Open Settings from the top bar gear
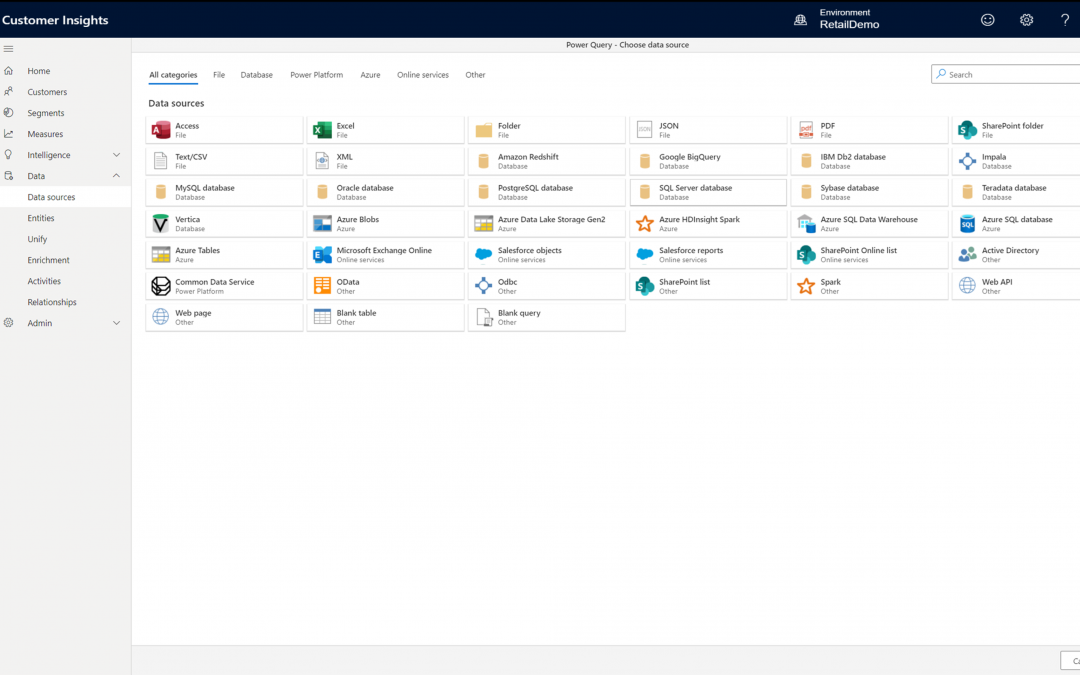Viewport: 1080px width, 675px height. point(1026,19)
